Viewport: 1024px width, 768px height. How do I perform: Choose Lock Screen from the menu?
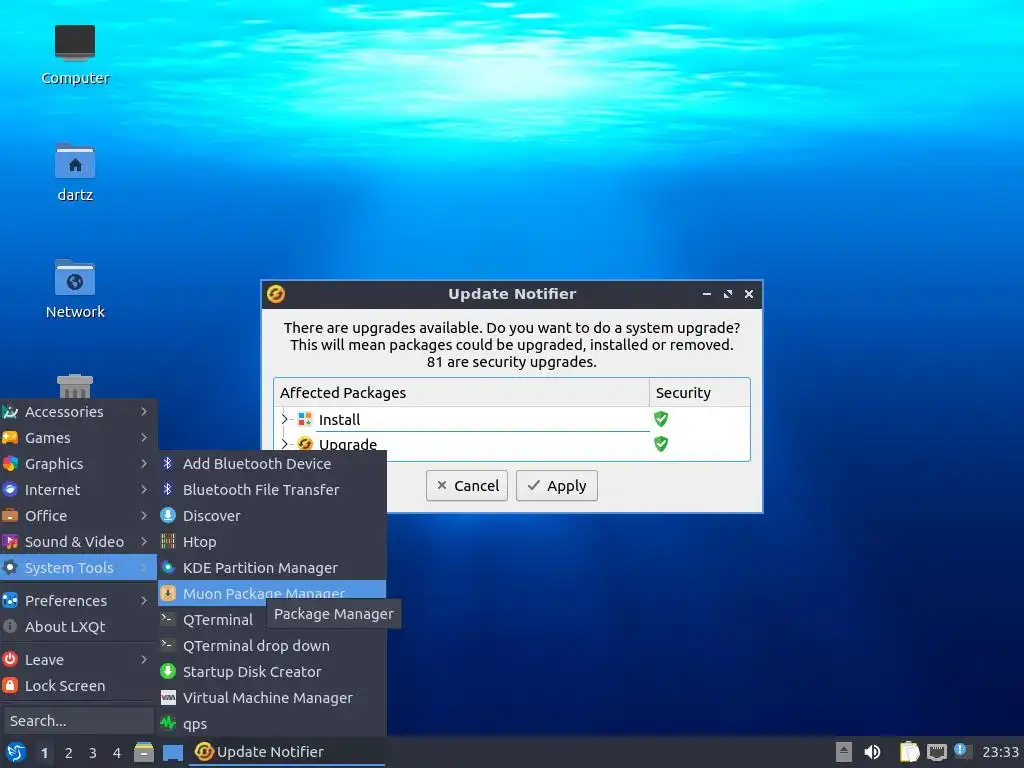78,686
